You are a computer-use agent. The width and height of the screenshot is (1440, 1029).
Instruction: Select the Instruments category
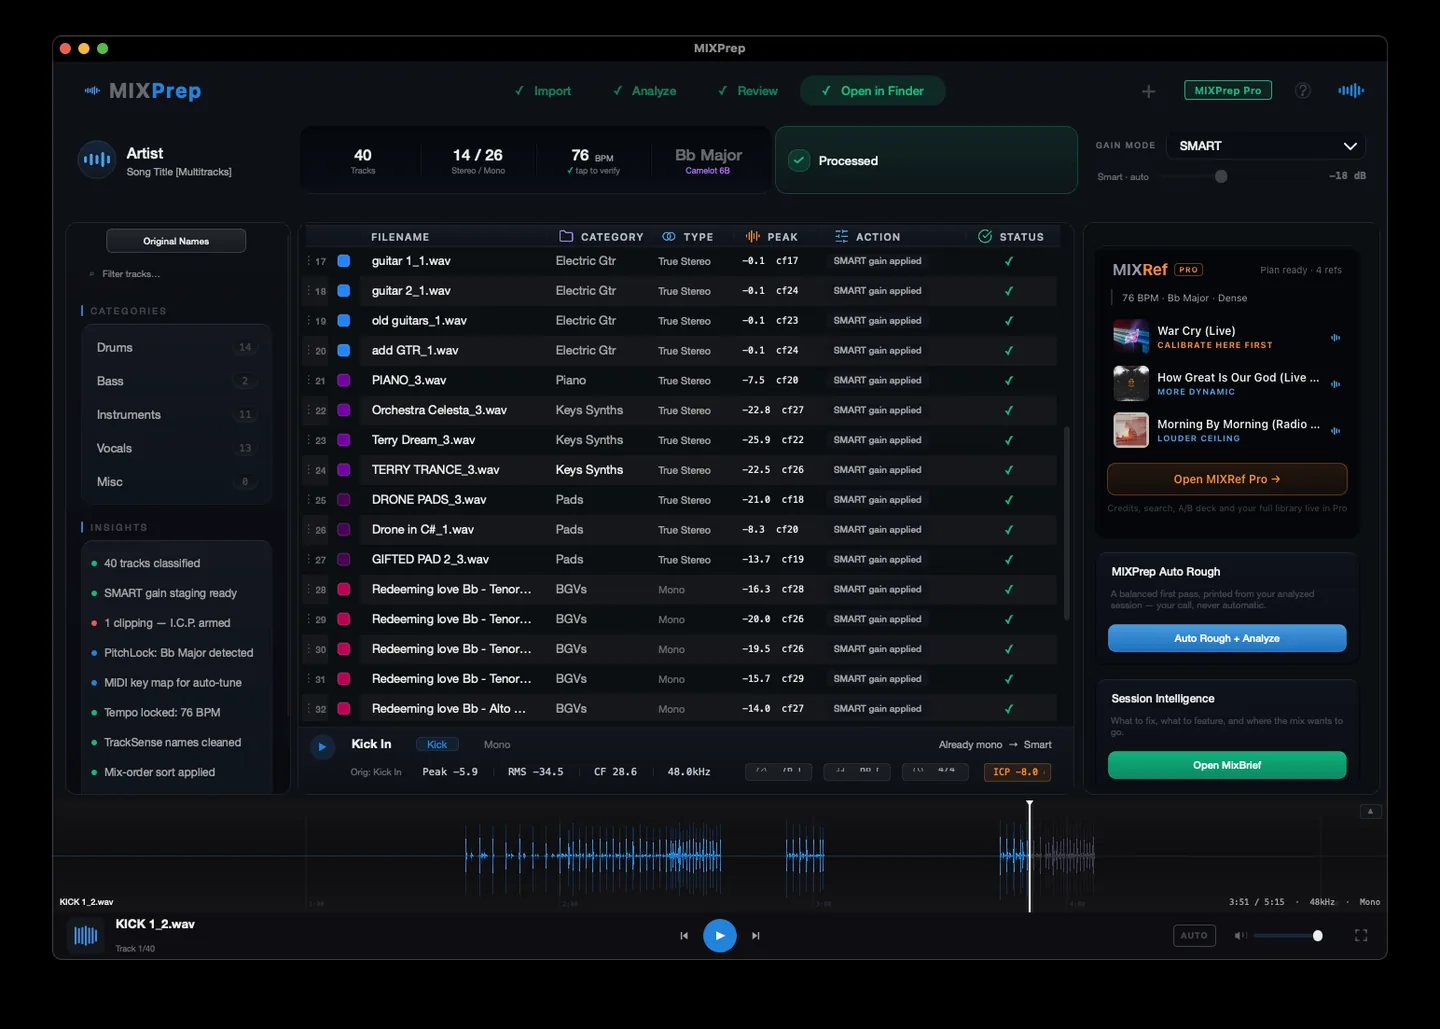point(176,415)
